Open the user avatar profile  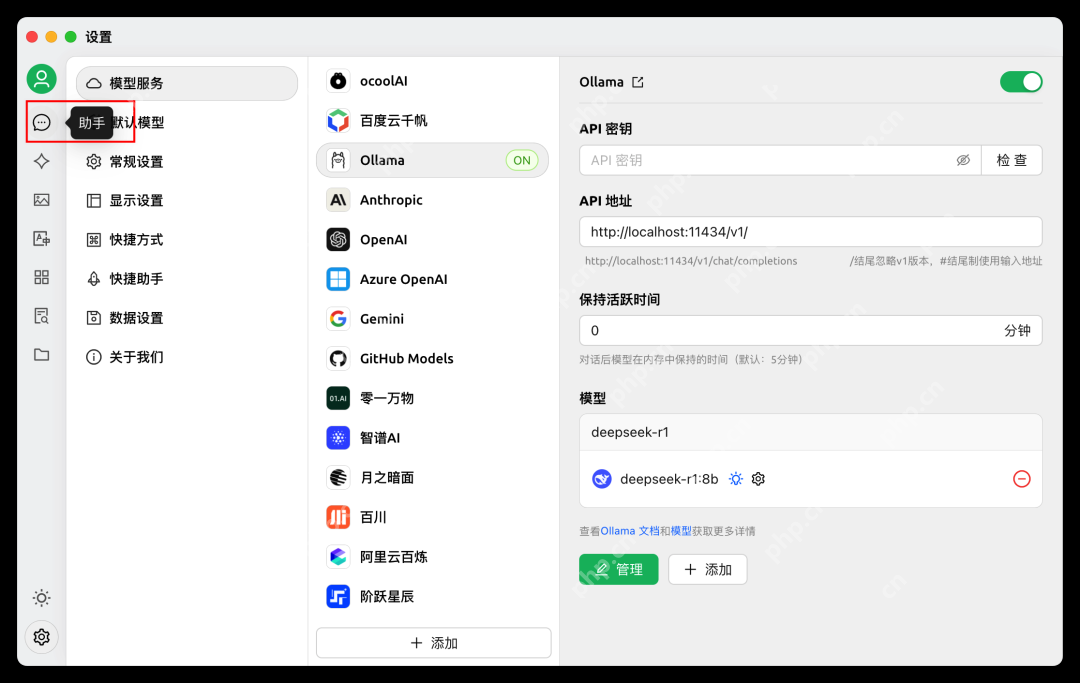click(x=41, y=78)
